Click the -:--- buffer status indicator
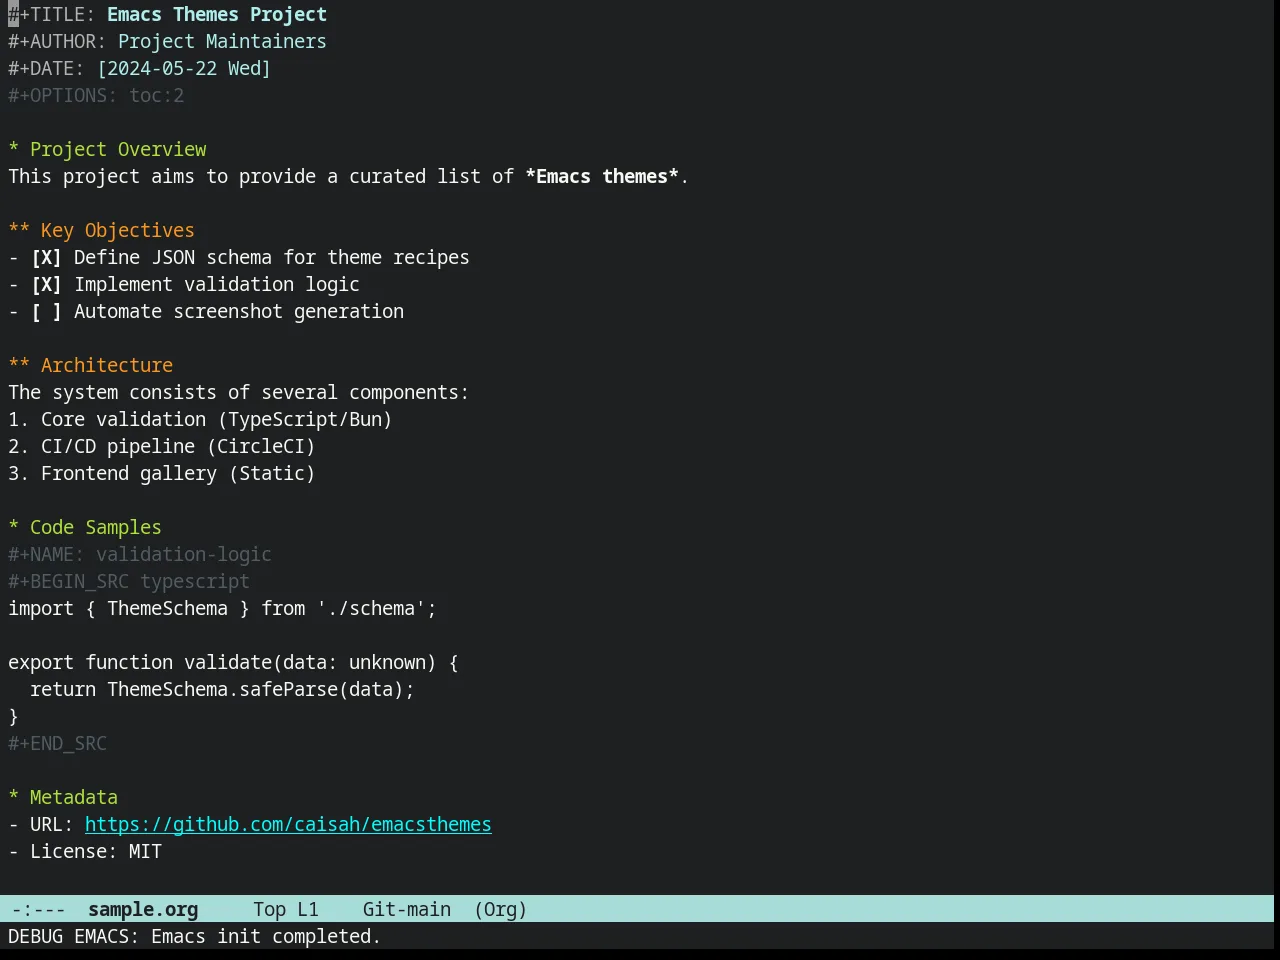Screen dimensions: 1280x960 point(39,910)
